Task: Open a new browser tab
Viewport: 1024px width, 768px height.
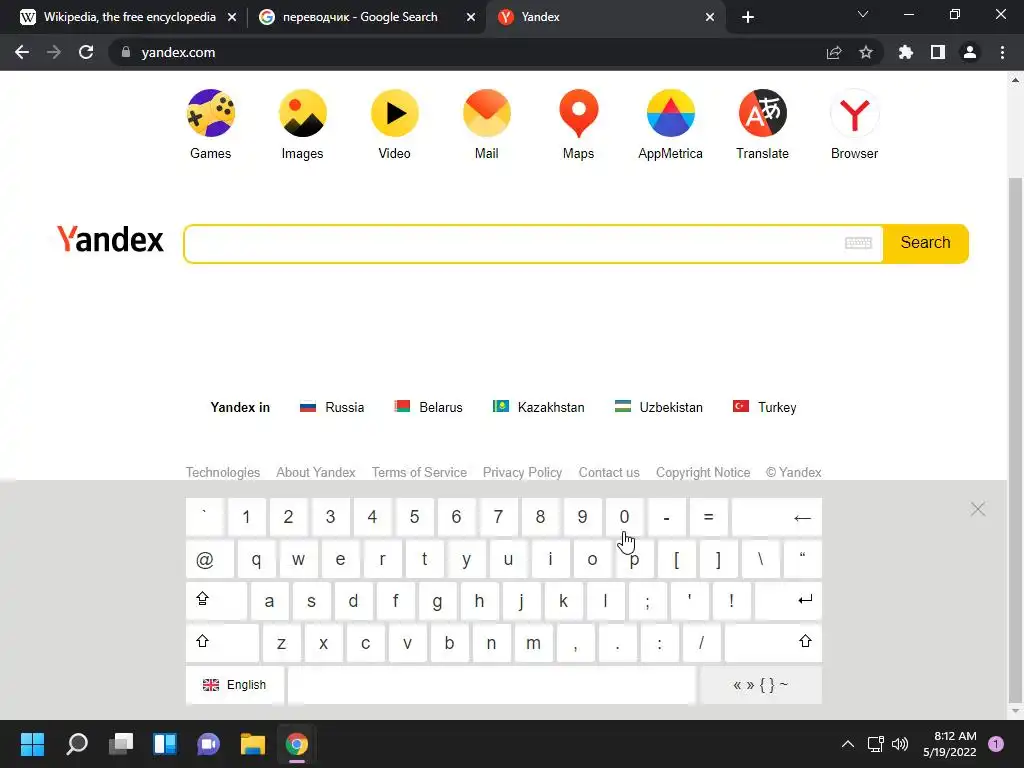Action: coord(748,17)
